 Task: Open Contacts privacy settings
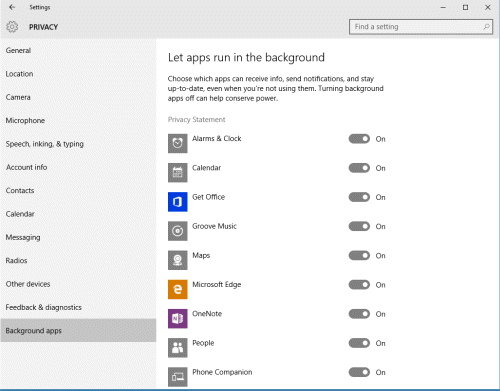point(78,190)
